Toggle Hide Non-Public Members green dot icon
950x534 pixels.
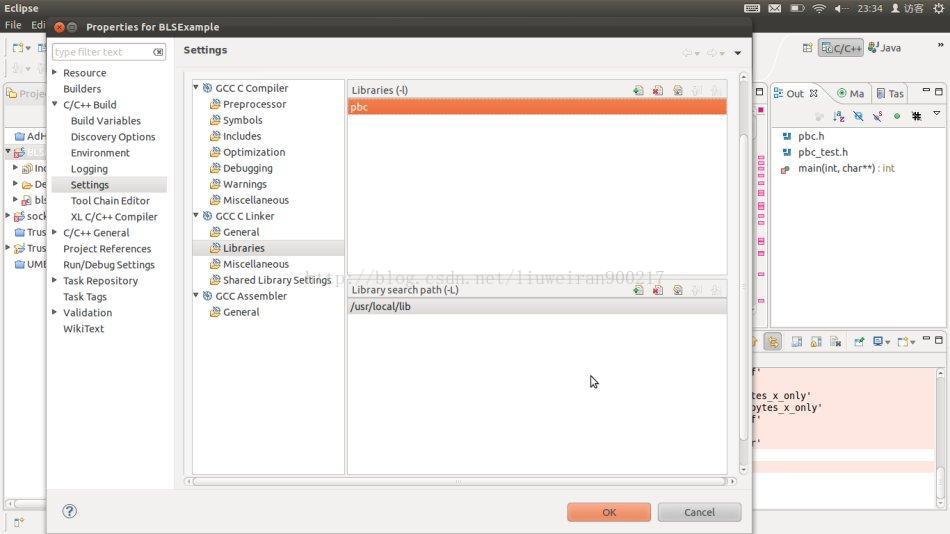pyautogui.click(x=897, y=116)
